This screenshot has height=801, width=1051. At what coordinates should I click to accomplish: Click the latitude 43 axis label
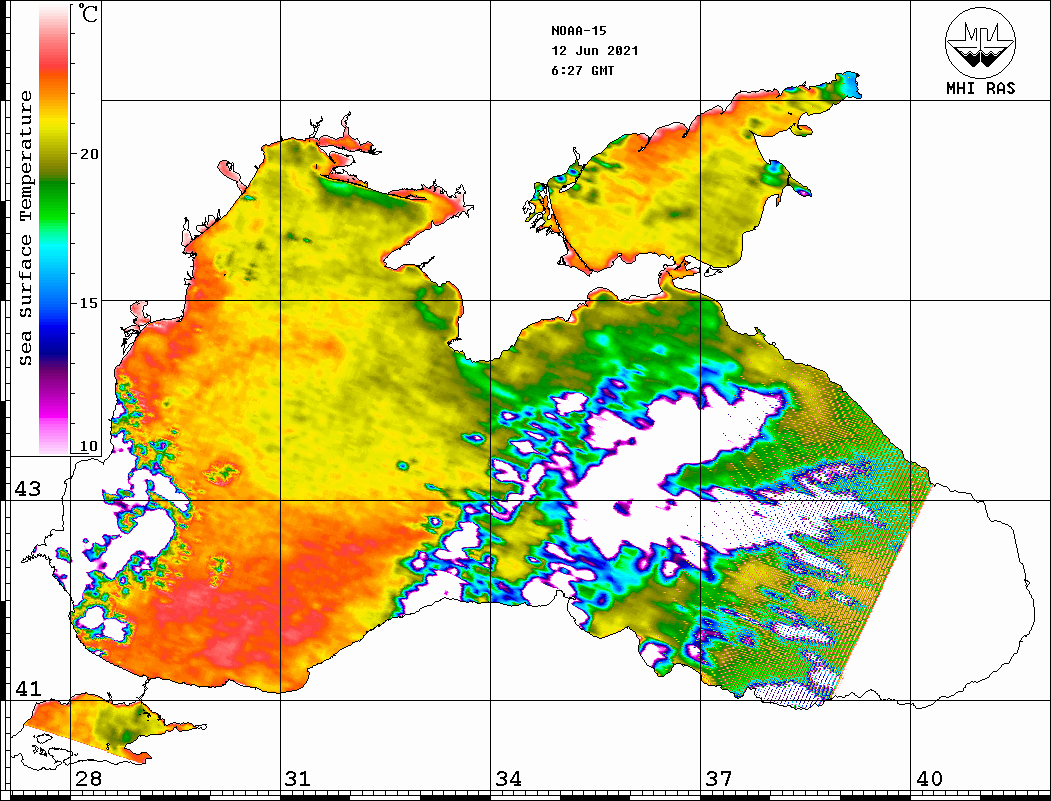tap(27, 489)
